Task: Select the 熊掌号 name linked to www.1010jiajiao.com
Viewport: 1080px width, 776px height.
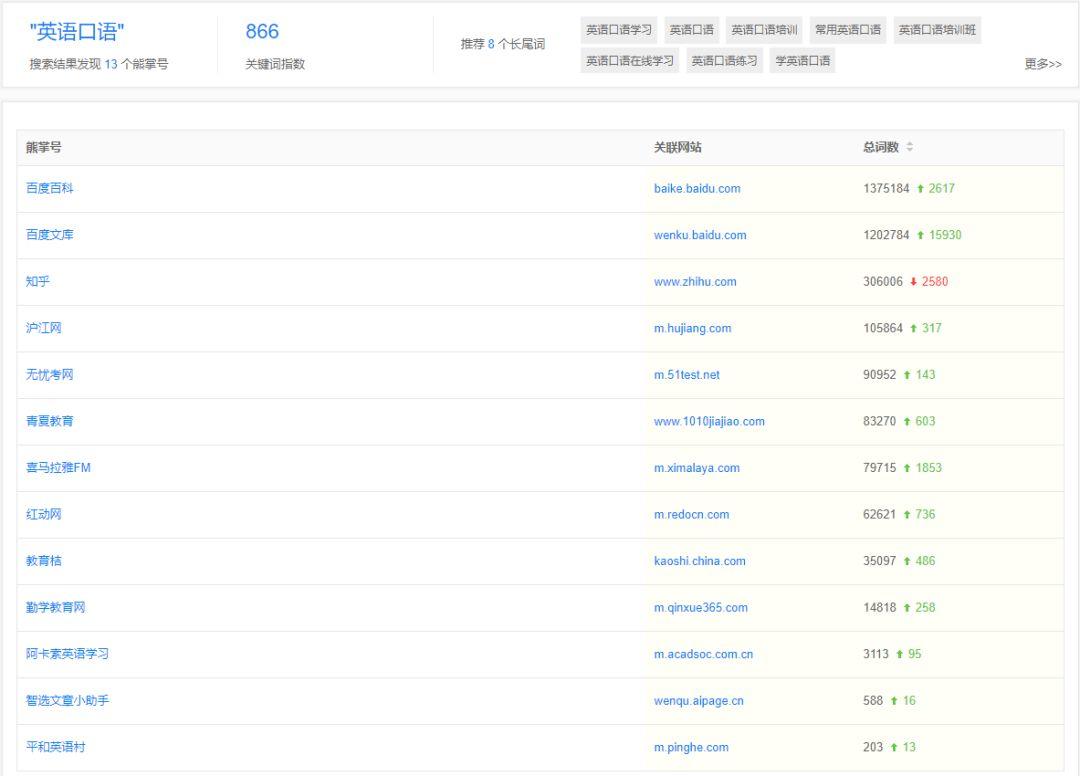Action: [x=50, y=421]
